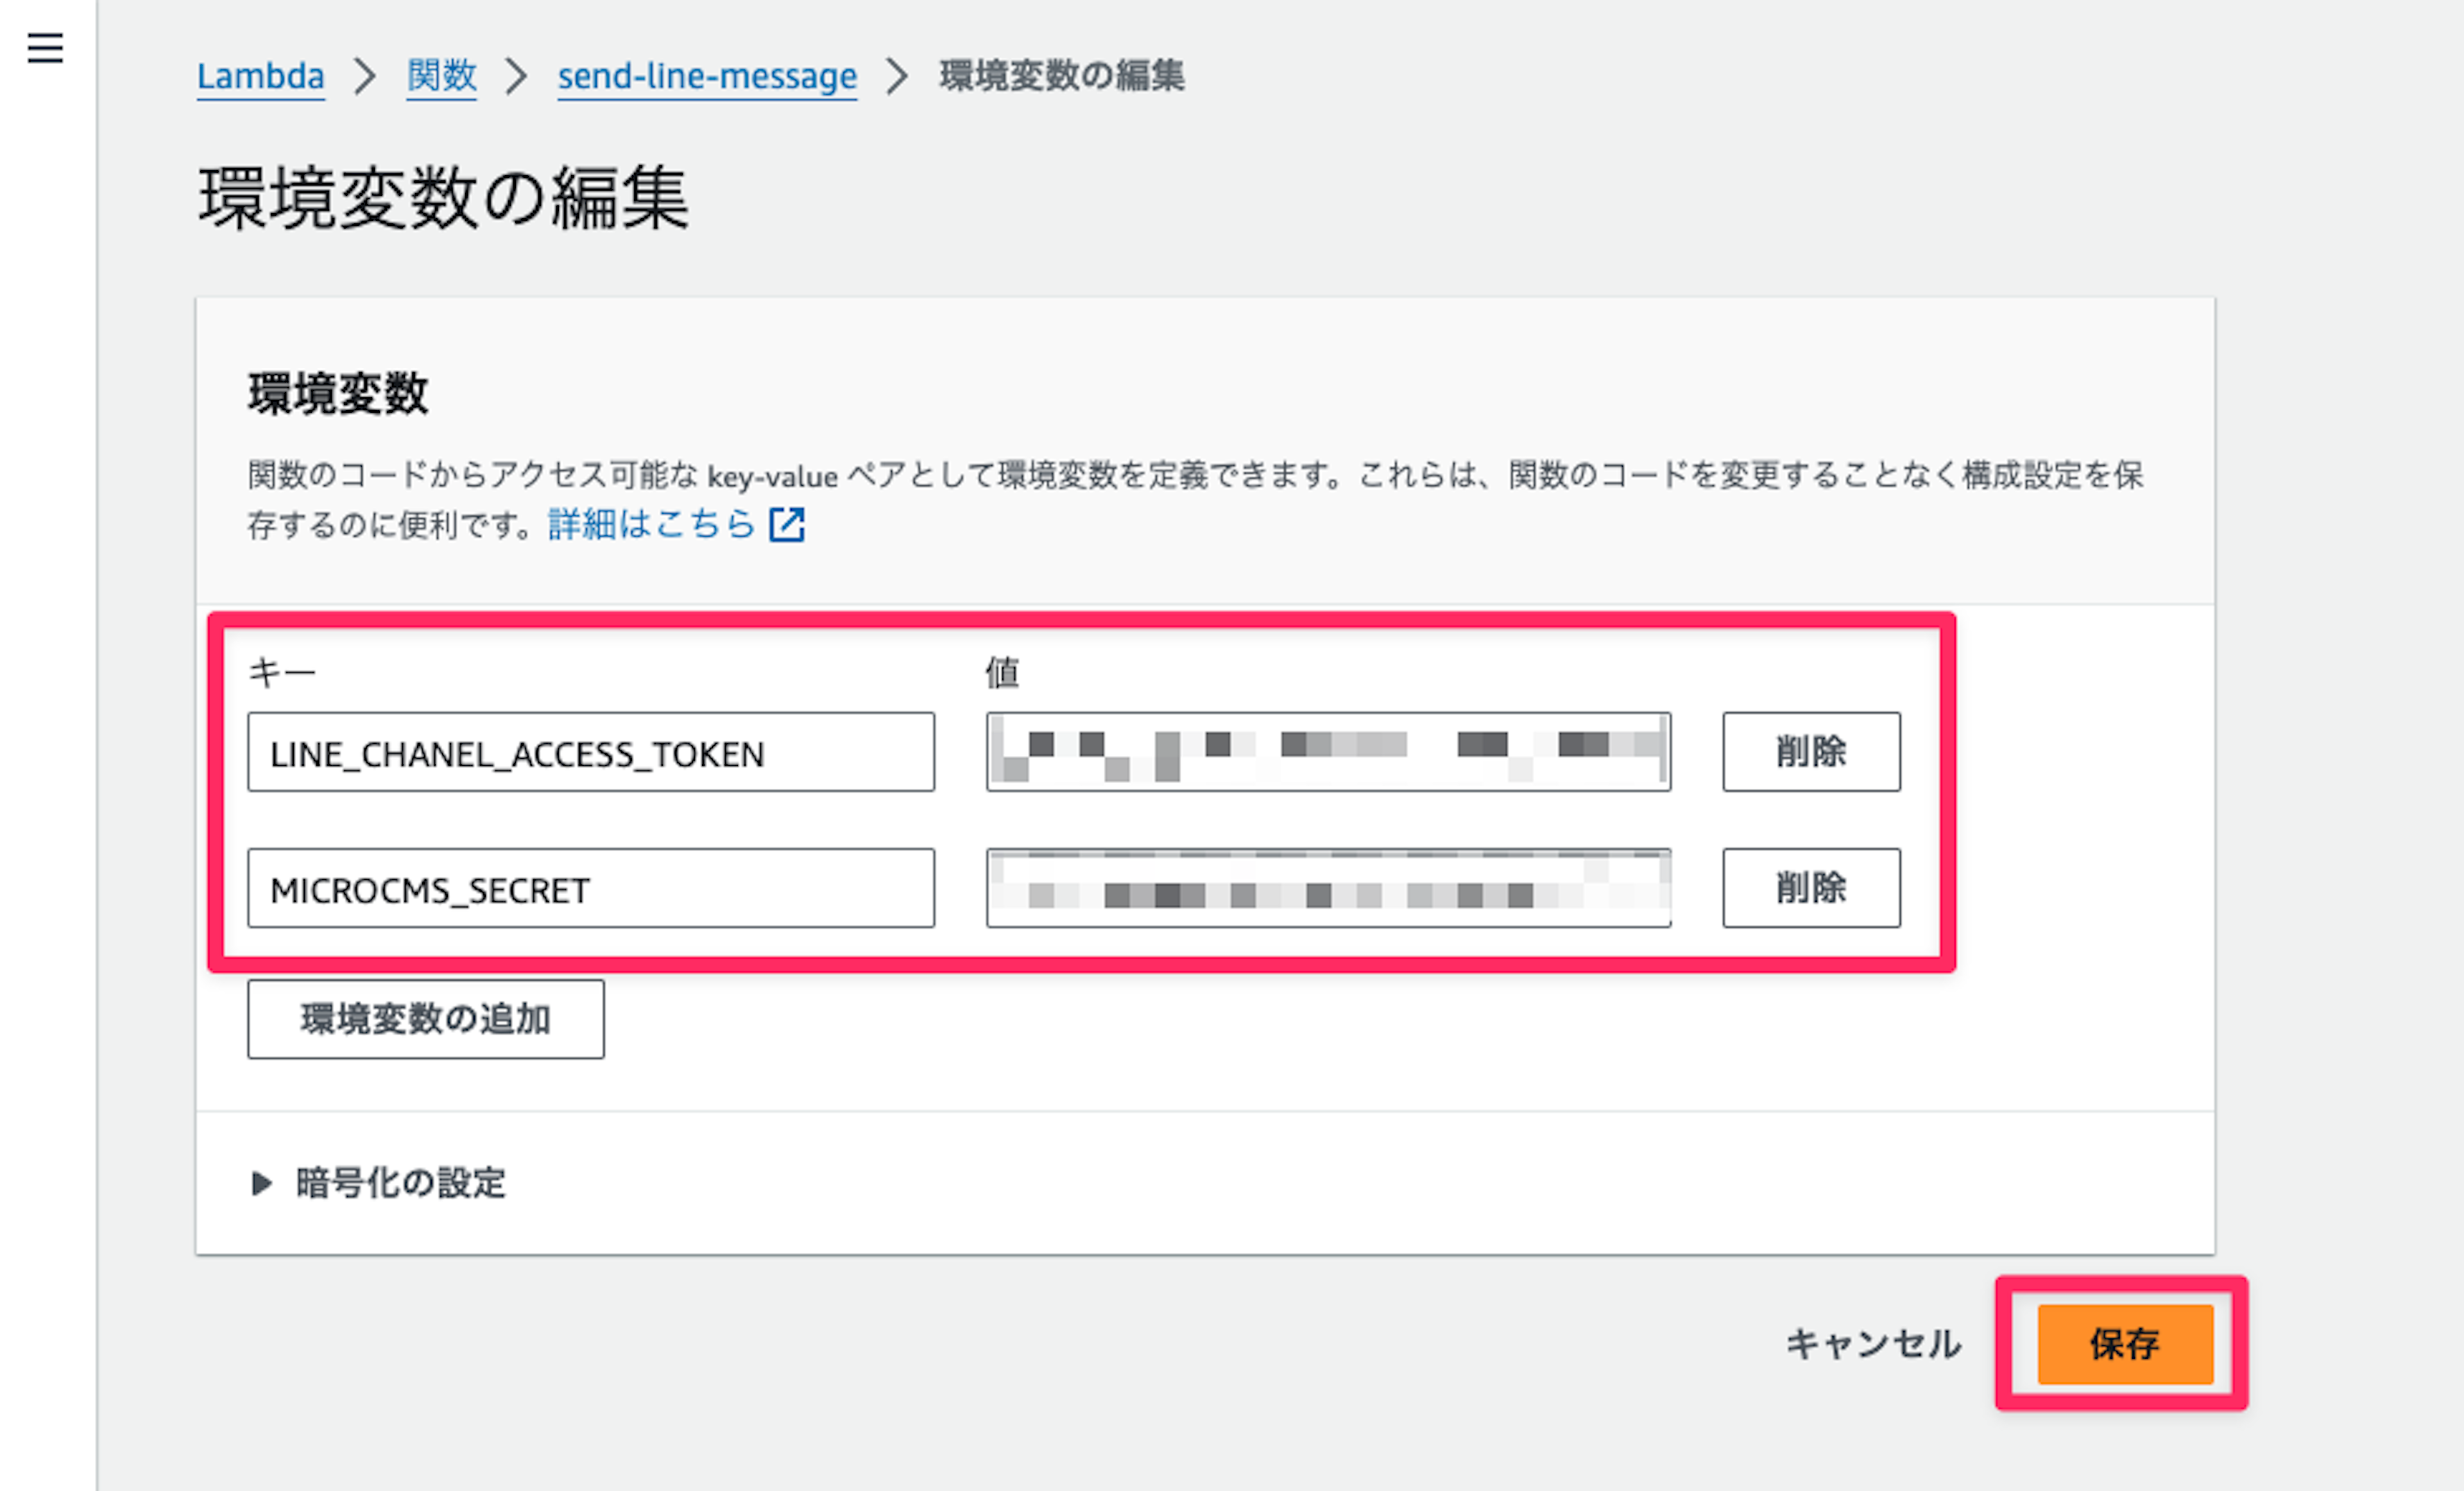The width and height of the screenshot is (2464, 1491).
Task: Expand the 暗号化の設定 section
Action: 378,1183
